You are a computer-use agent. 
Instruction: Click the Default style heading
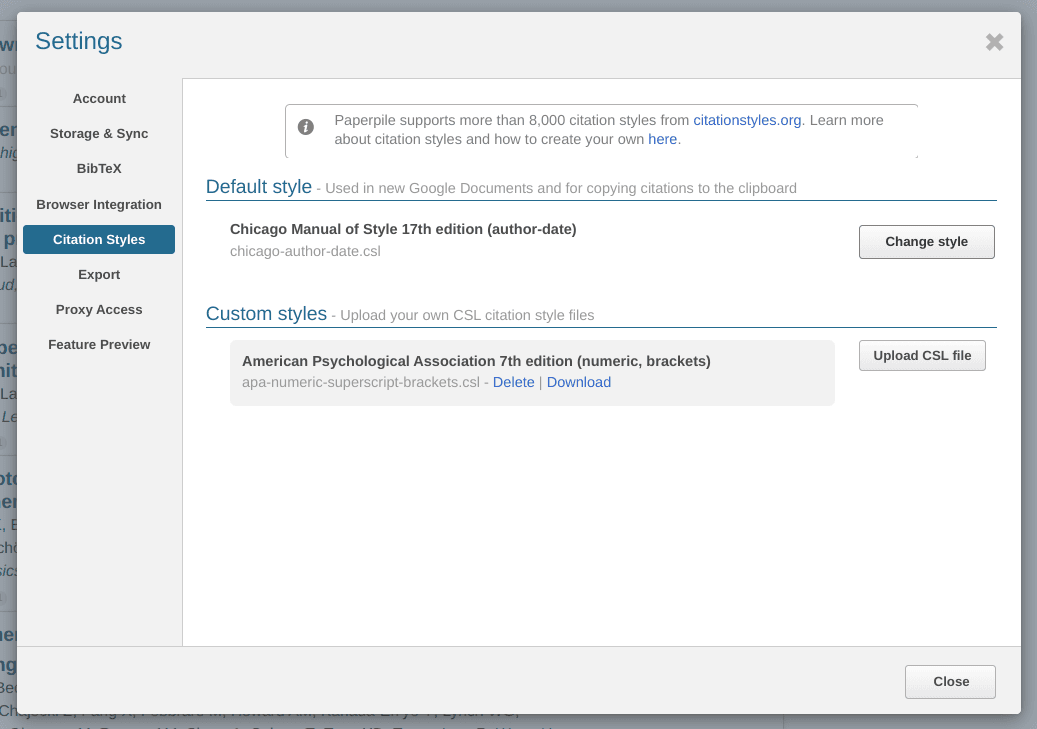coord(259,187)
